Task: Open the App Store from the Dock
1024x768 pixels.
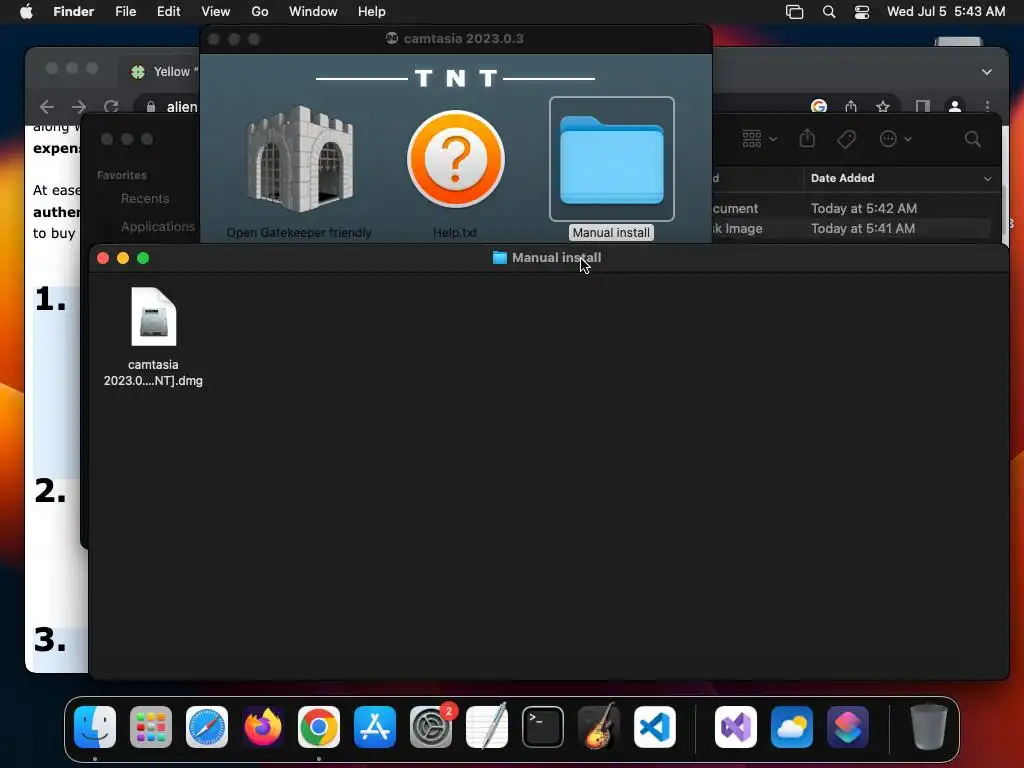Action: 375,727
